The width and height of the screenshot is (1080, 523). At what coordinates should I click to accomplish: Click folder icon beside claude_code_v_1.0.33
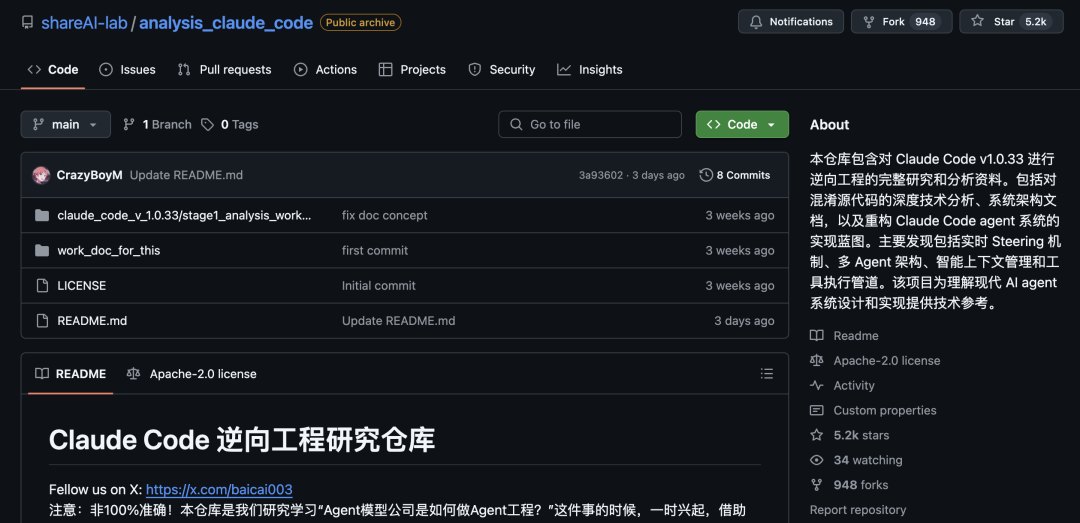pyautogui.click(x=42, y=215)
